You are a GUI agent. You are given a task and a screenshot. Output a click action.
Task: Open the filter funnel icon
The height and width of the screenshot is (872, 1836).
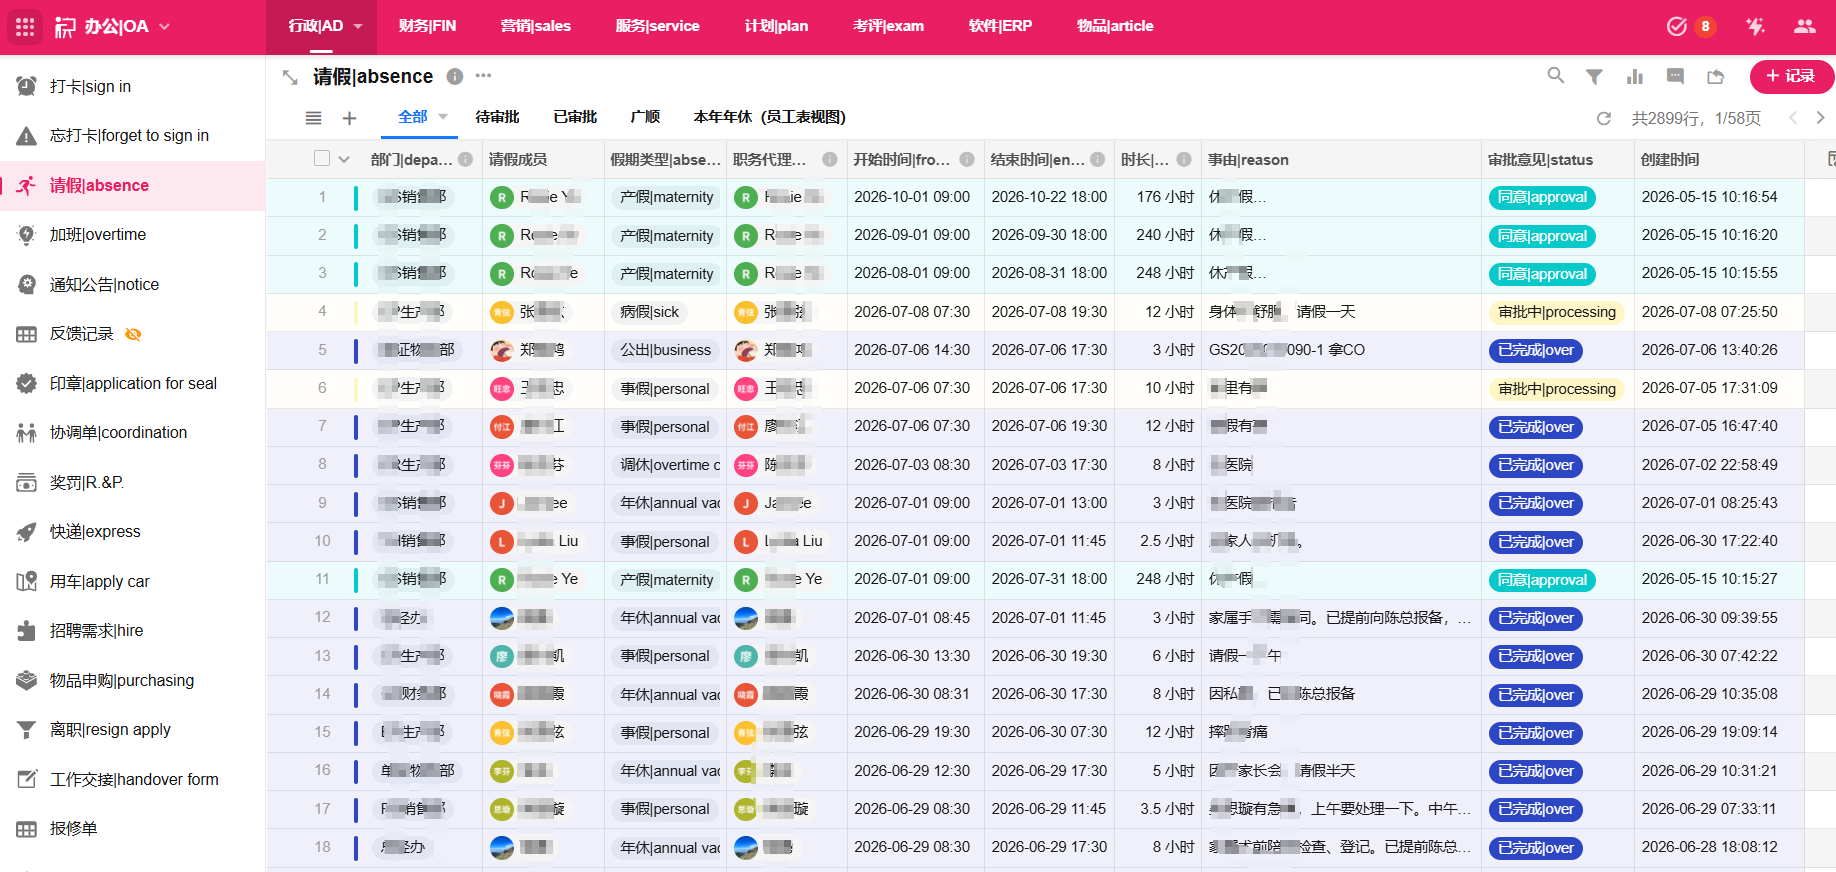(1595, 76)
